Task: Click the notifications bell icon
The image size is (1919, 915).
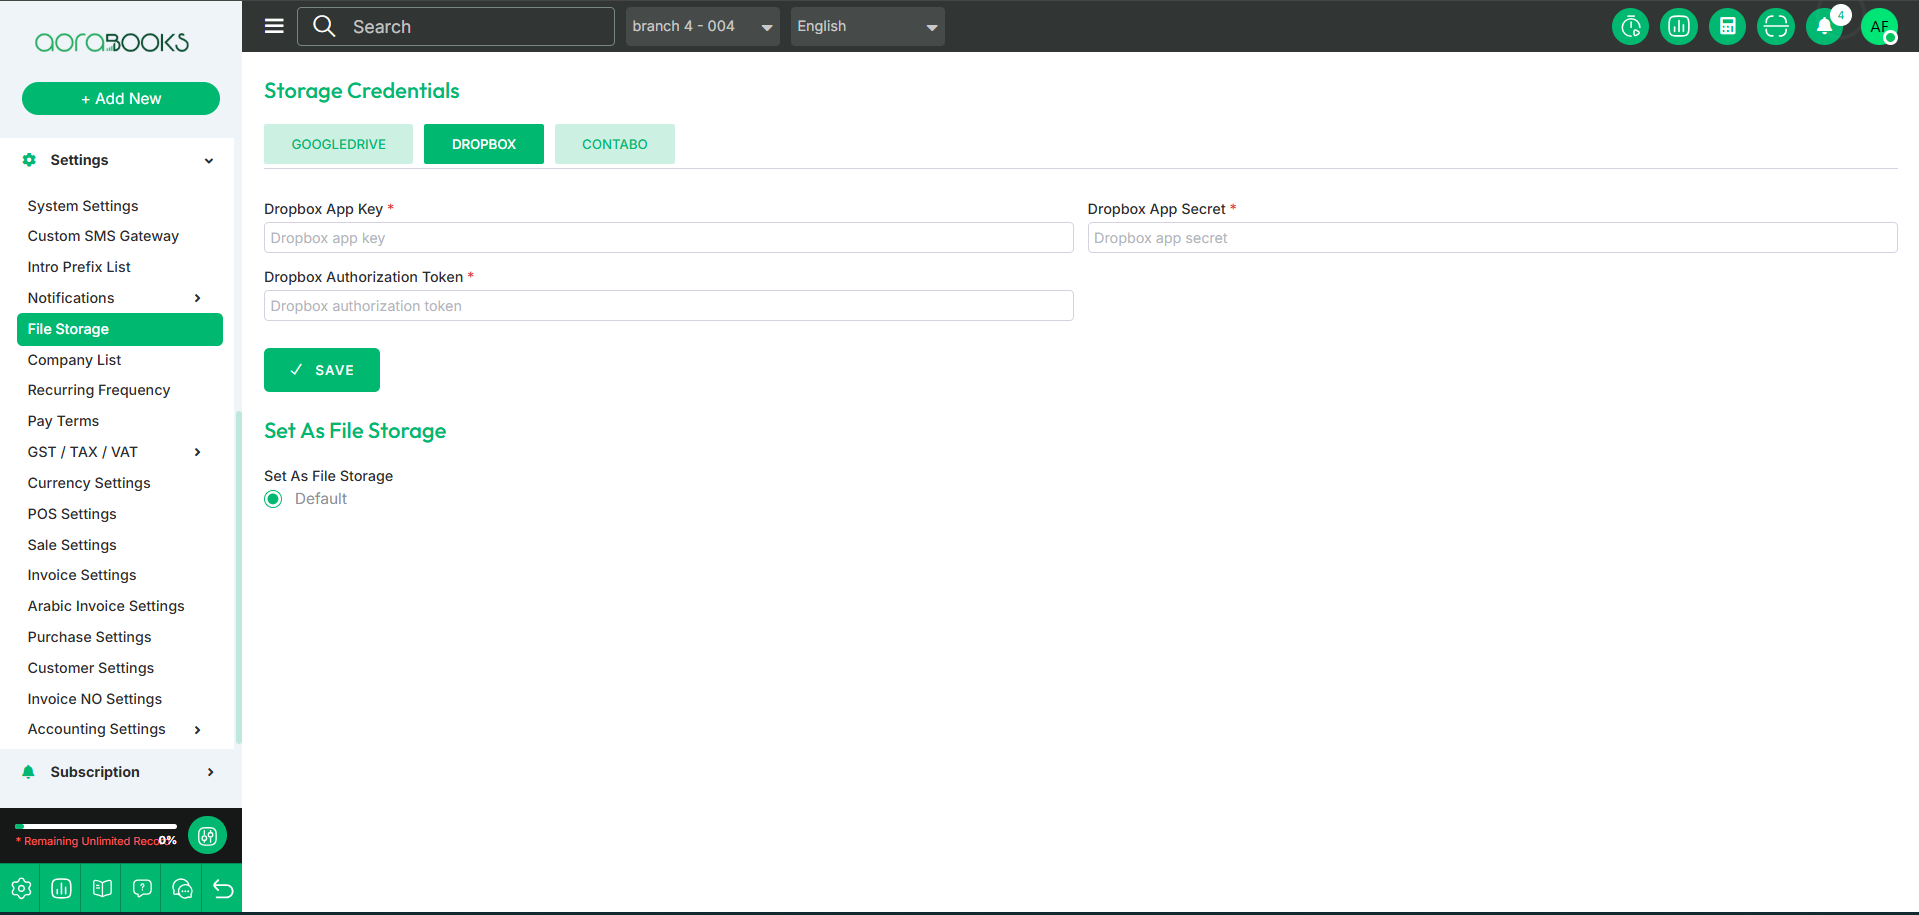Action: click(1824, 27)
